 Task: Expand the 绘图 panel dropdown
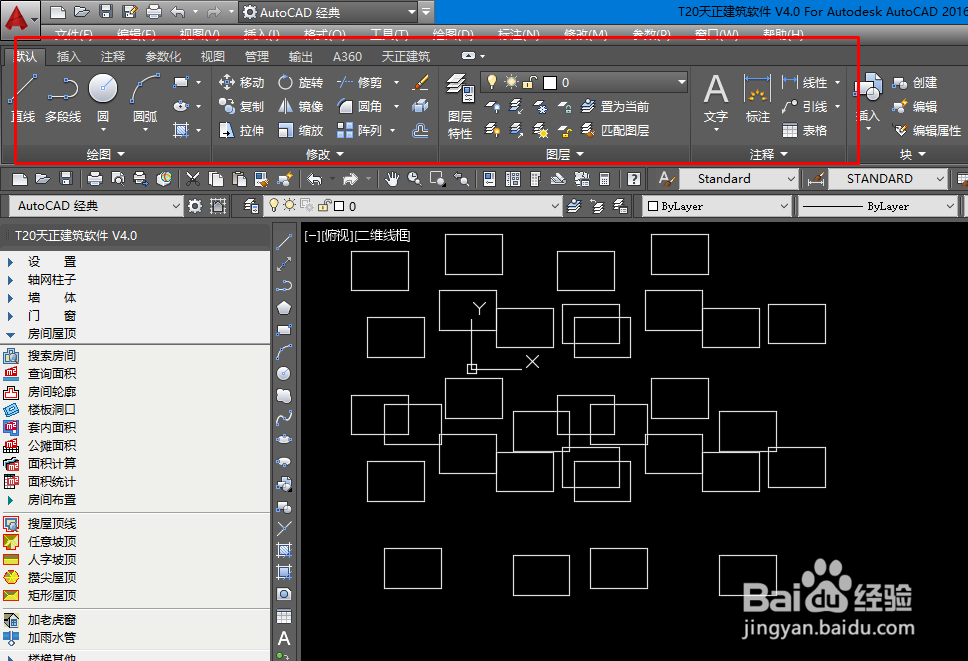pyautogui.click(x=106, y=154)
